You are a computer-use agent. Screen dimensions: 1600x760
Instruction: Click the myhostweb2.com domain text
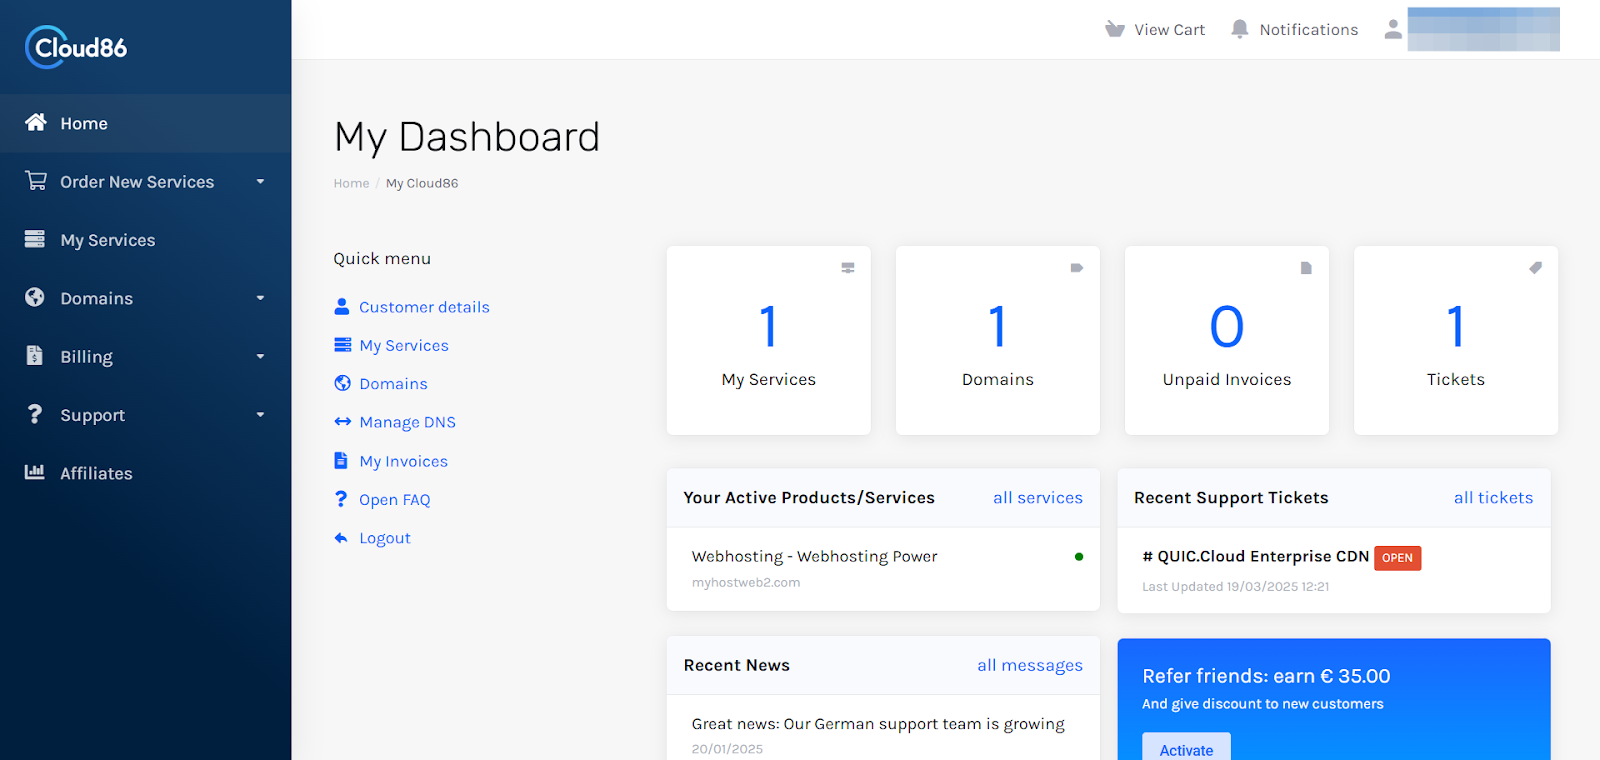coord(746,582)
